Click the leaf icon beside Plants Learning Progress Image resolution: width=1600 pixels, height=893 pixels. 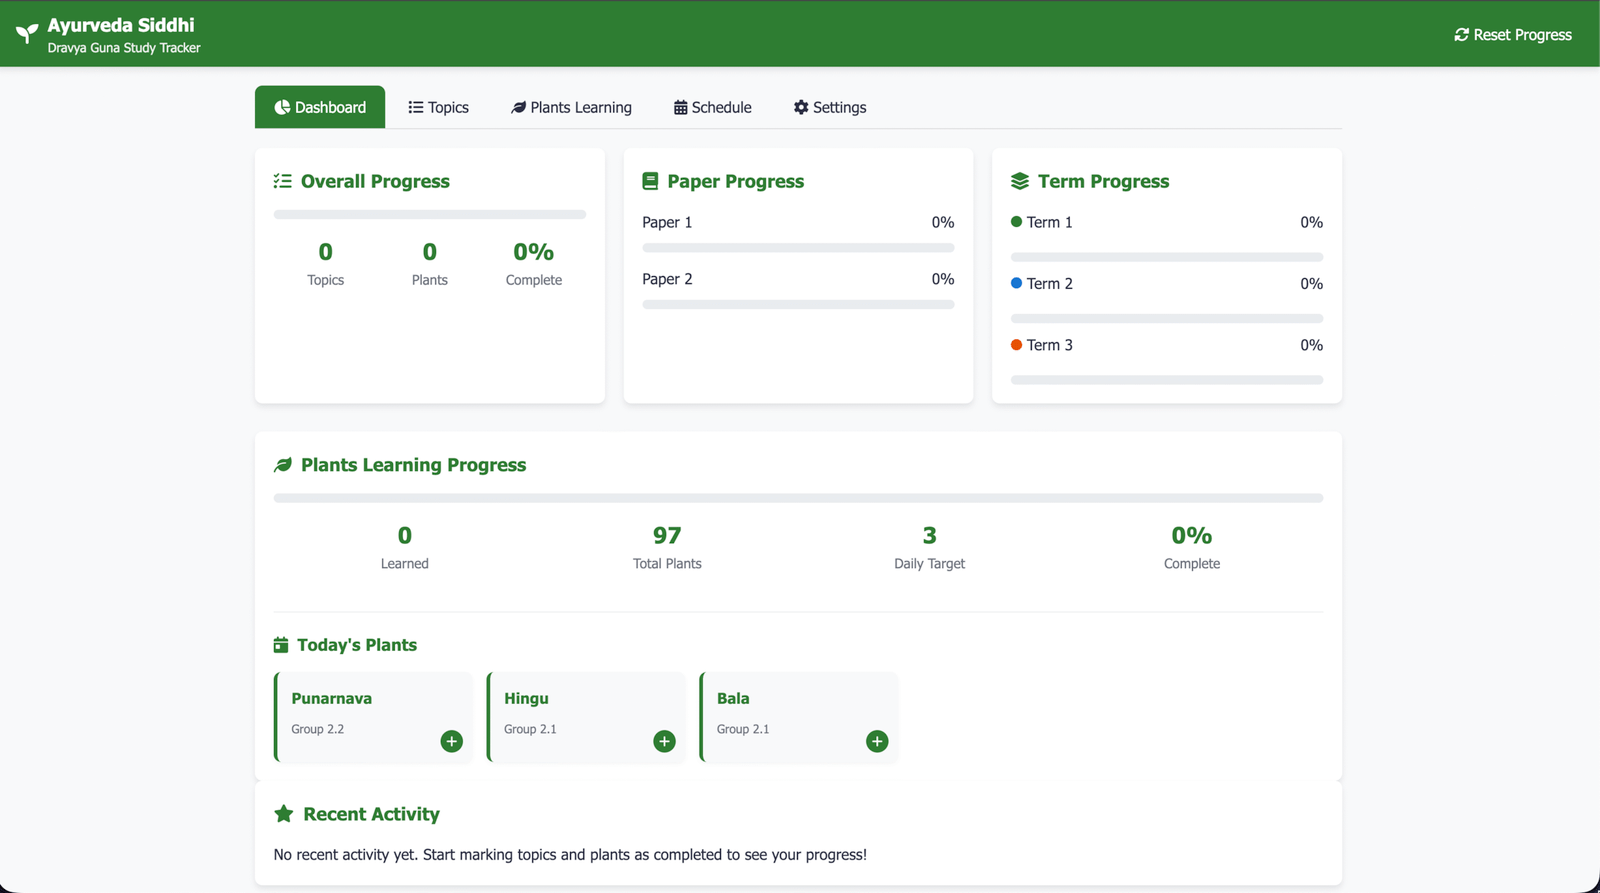coord(283,465)
